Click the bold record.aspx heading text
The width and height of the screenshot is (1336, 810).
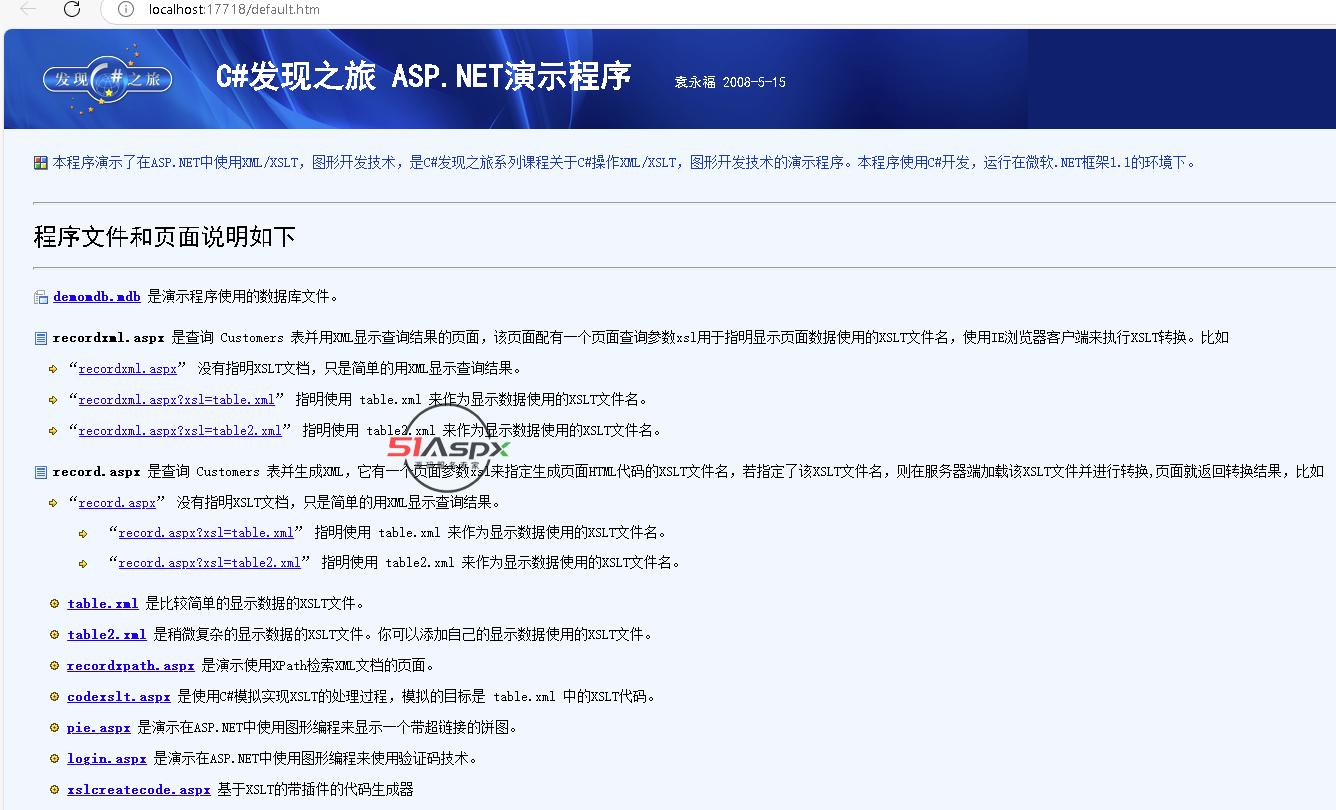[96, 472]
